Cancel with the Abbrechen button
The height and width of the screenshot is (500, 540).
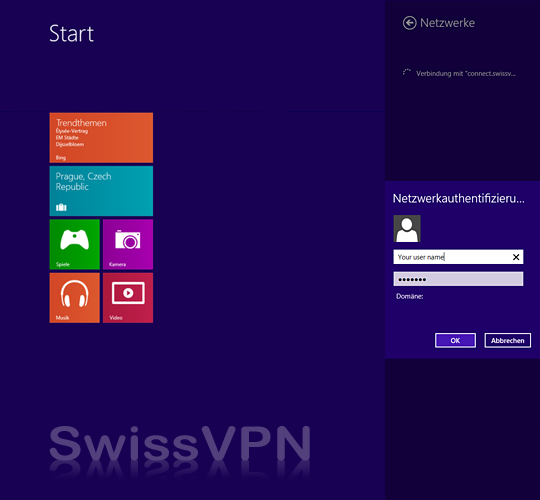pos(507,340)
